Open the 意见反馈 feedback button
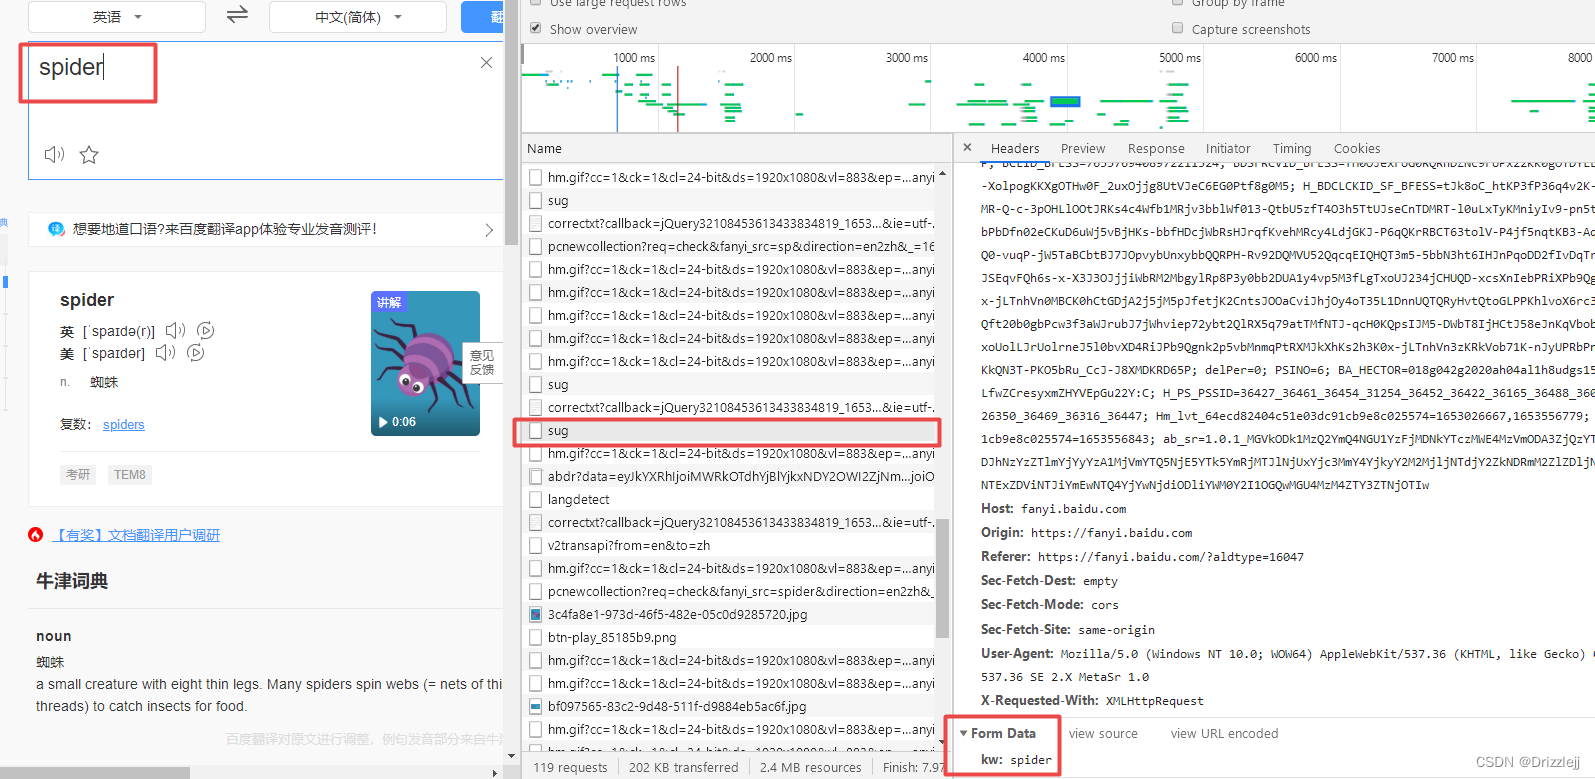The width and height of the screenshot is (1595, 779). [x=482, y=362]
